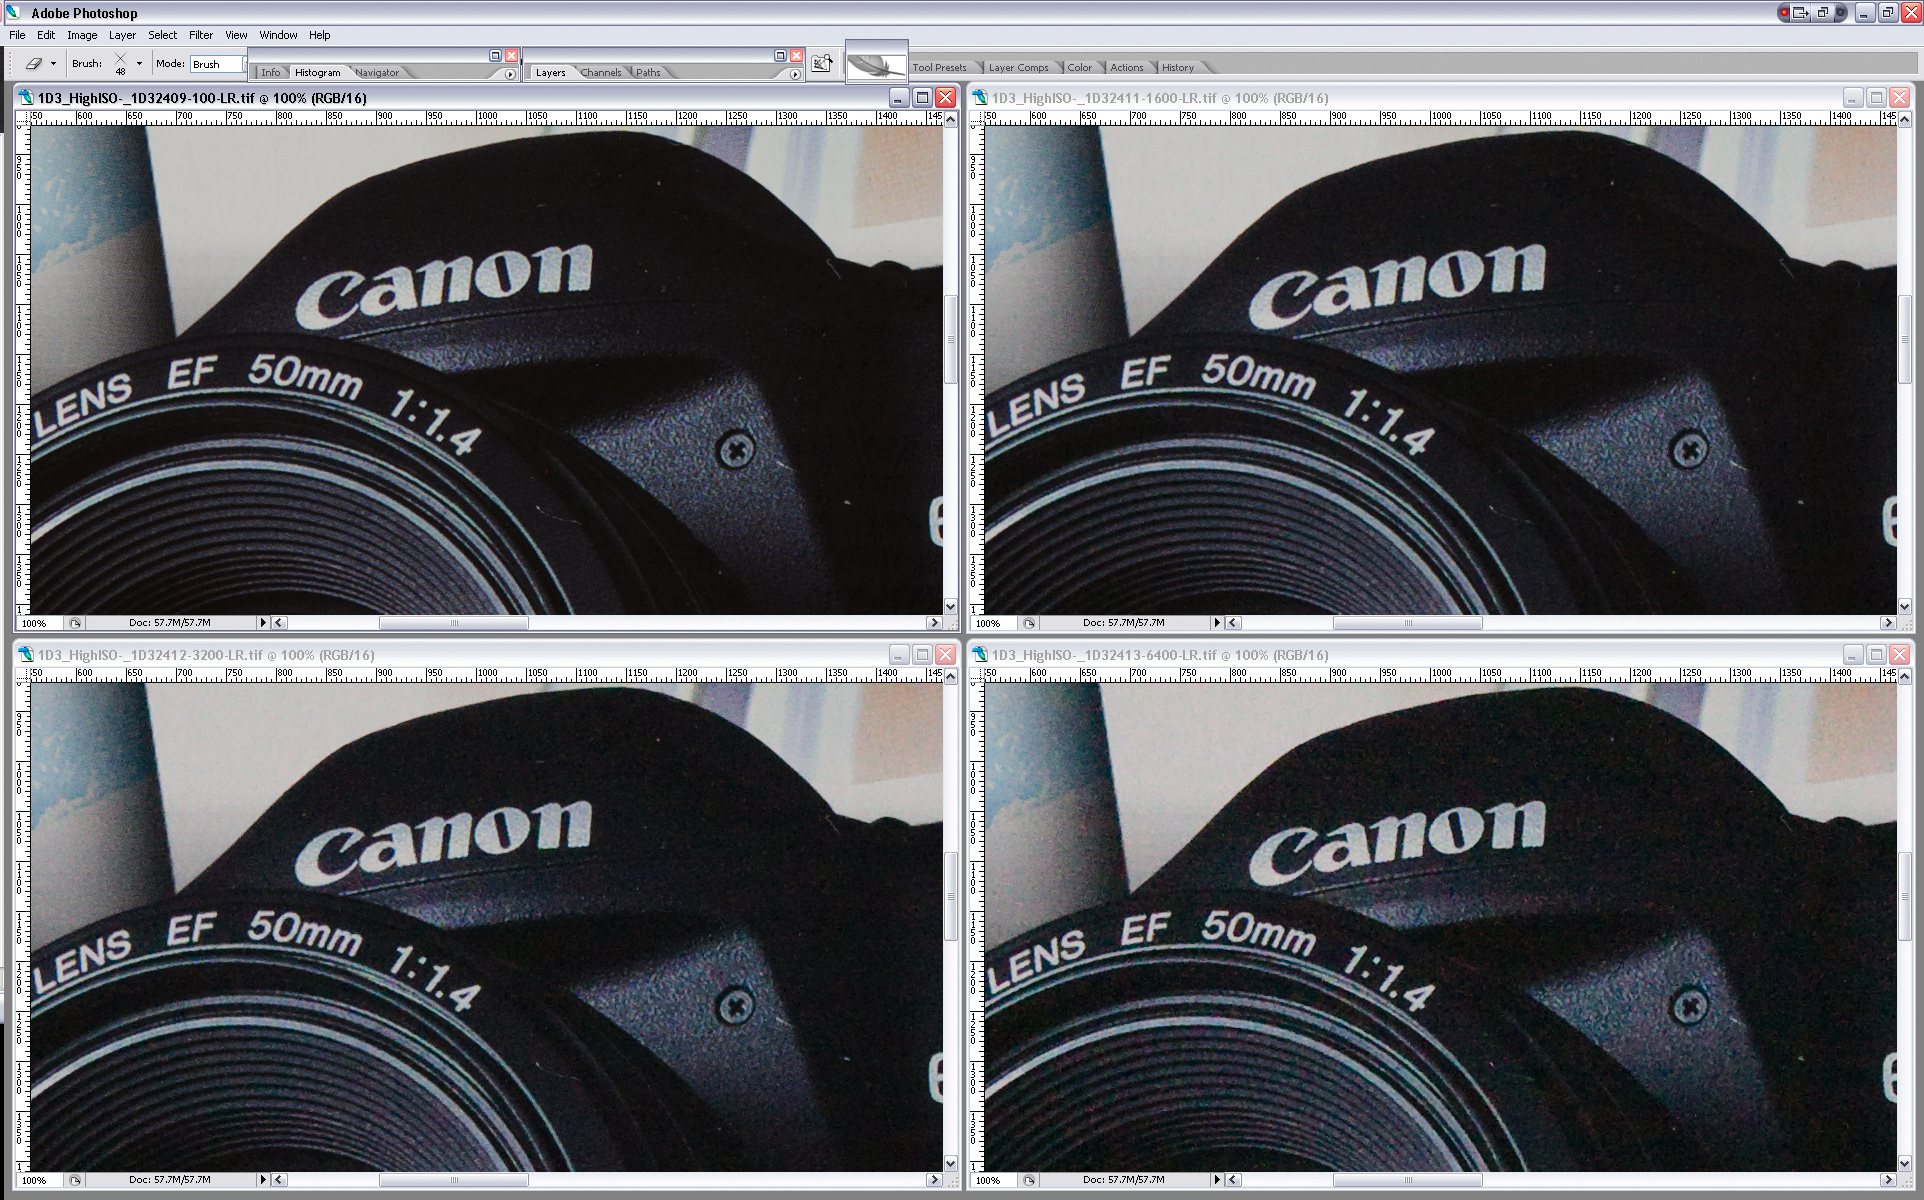
Task: Open status info triangle in 3200-LR window
Action: coord(263,1180)
